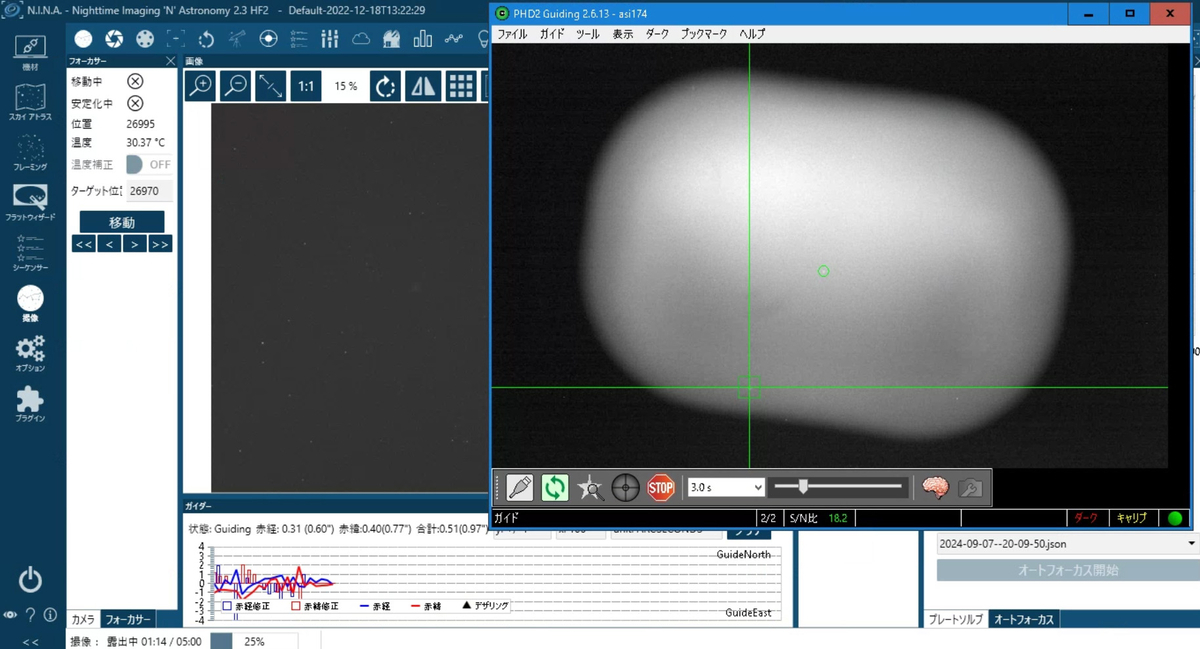The height and width of the screenshot is (649, 1200).
Task: Toggle auto-stretch rotating arrow button
Action: [x=386, y=86]
